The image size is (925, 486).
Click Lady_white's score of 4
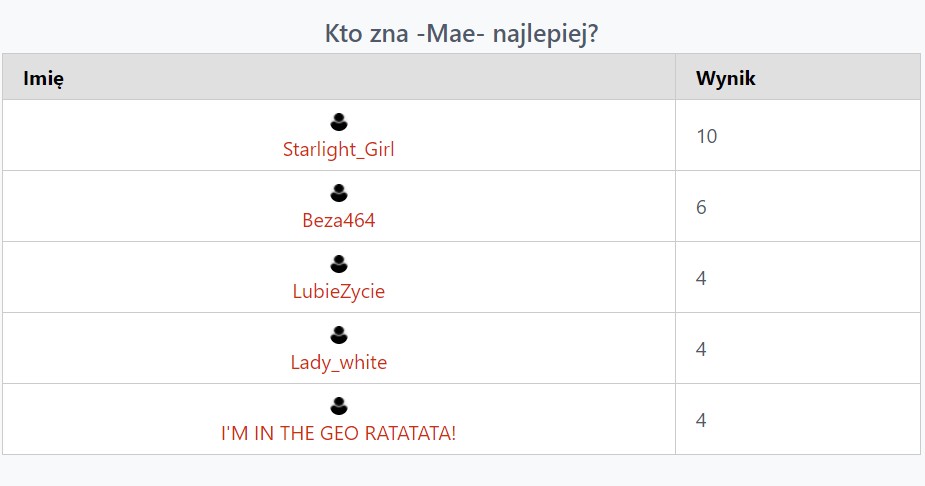[702, 349]
